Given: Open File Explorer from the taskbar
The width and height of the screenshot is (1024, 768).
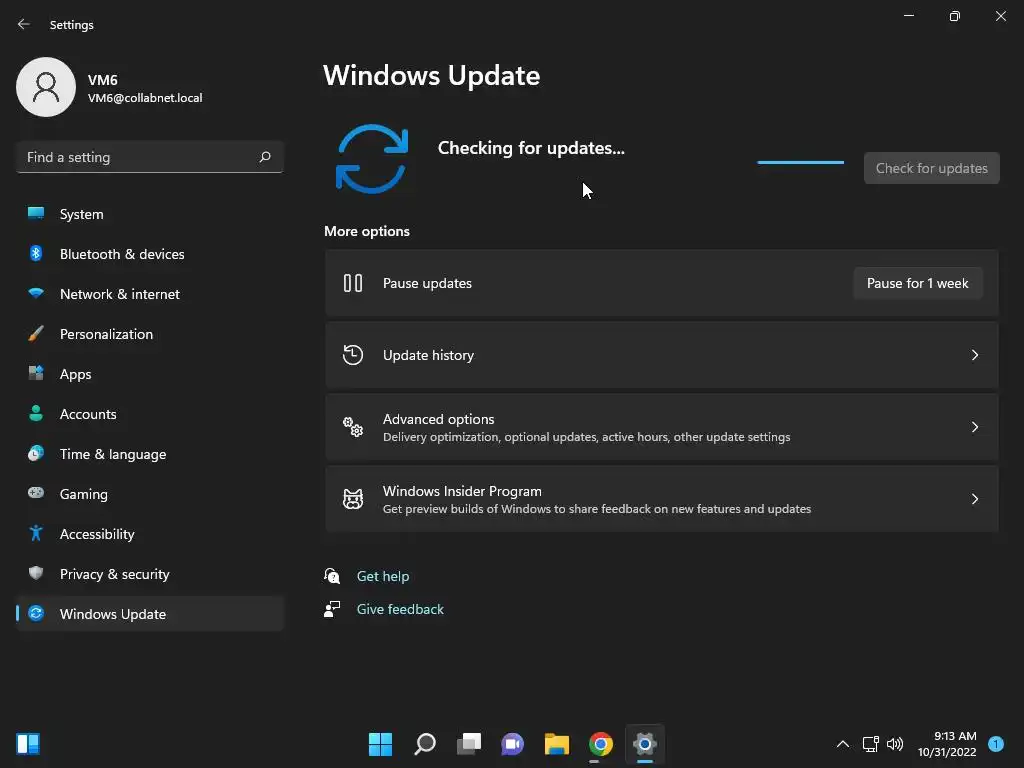Looking at the screenshot, I should pos(556,744).
